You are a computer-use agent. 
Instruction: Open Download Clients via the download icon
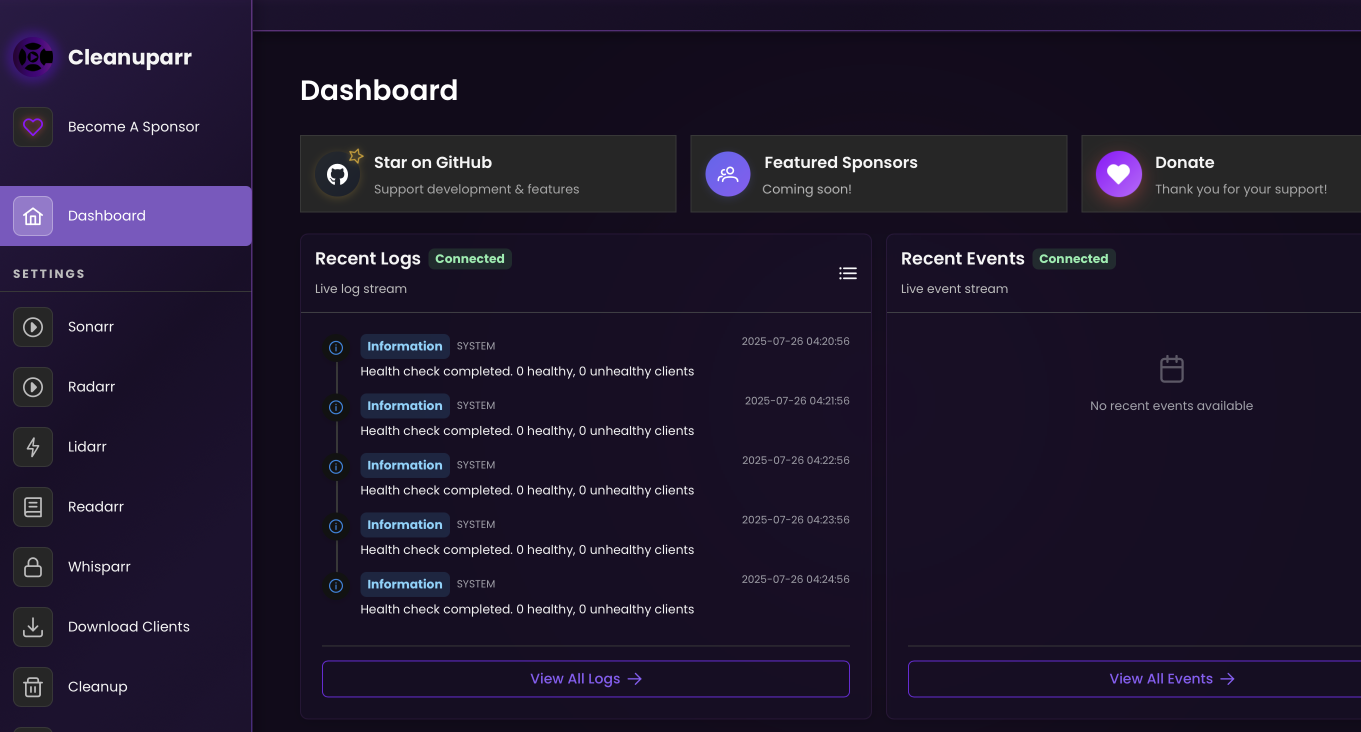pyautogui.click(x=33, y=627)
